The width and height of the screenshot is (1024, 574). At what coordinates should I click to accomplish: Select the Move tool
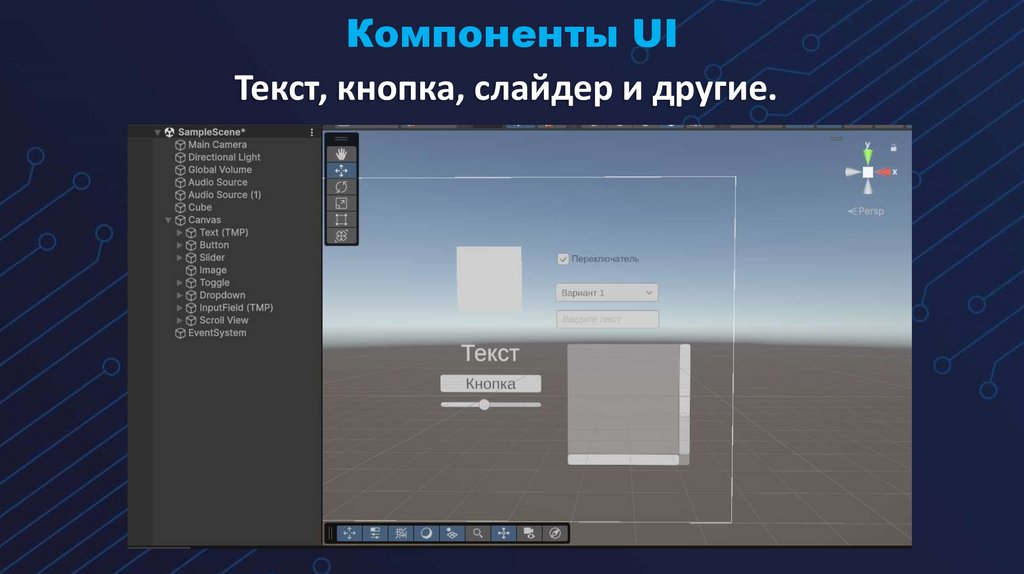pos(341,170)
